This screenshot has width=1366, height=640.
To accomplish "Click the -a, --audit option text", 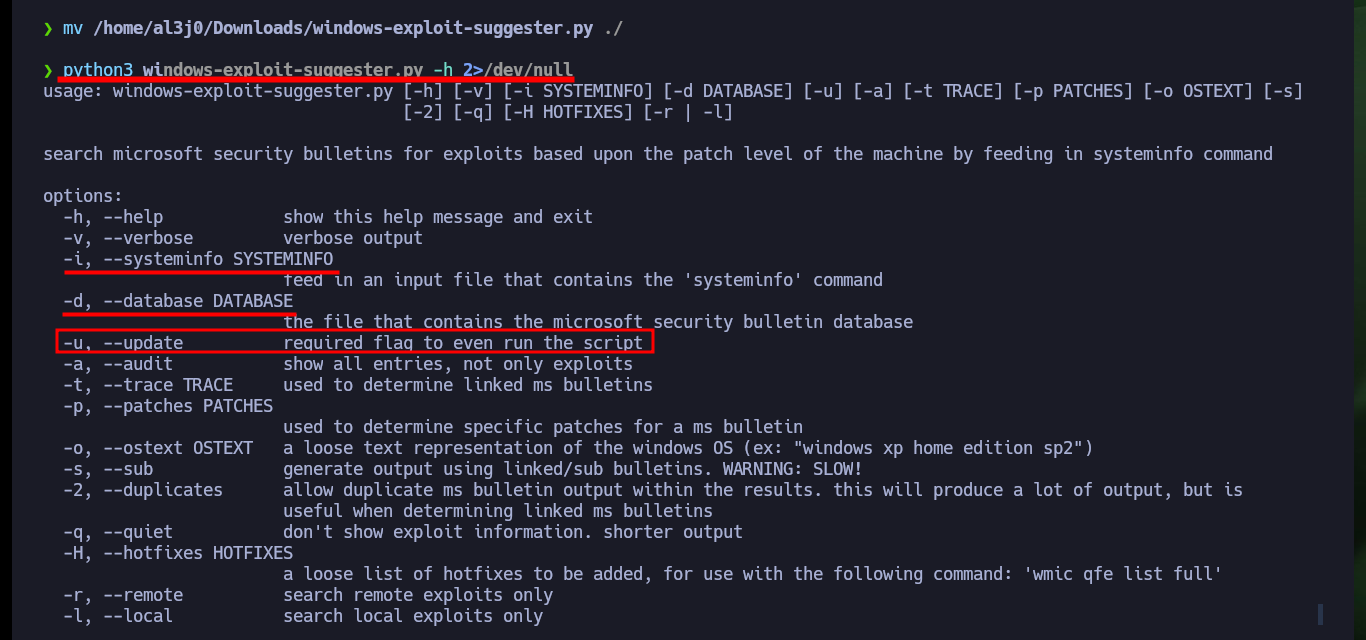I will [118, 364].
